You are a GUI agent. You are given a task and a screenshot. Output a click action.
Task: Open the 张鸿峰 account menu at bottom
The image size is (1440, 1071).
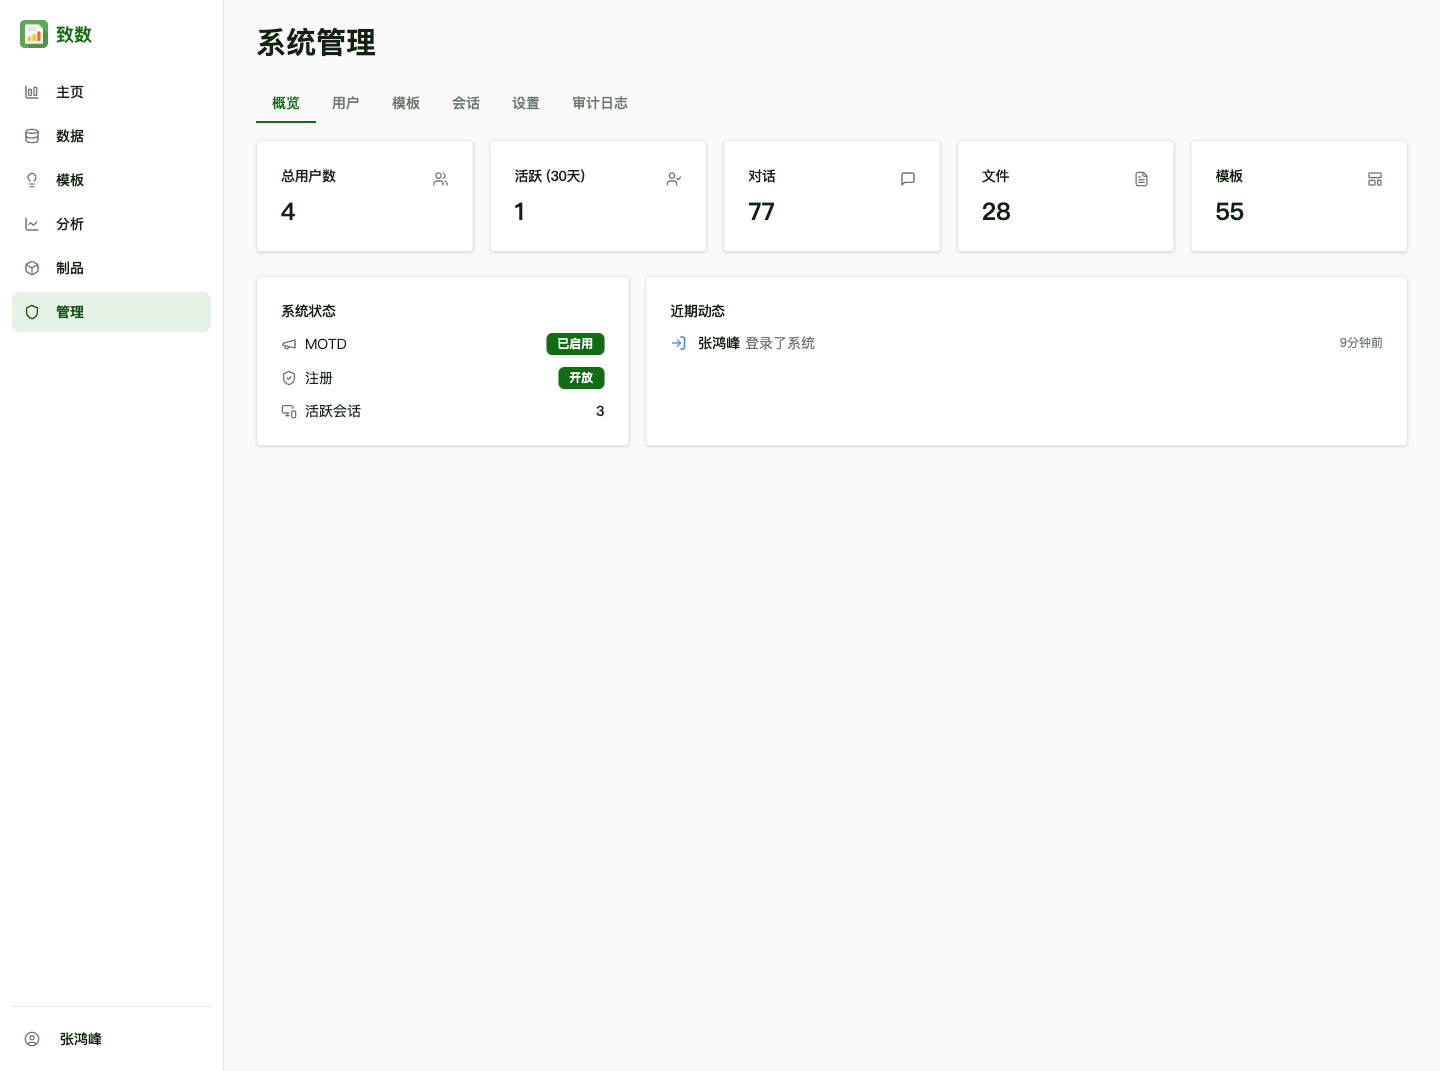111,1039
